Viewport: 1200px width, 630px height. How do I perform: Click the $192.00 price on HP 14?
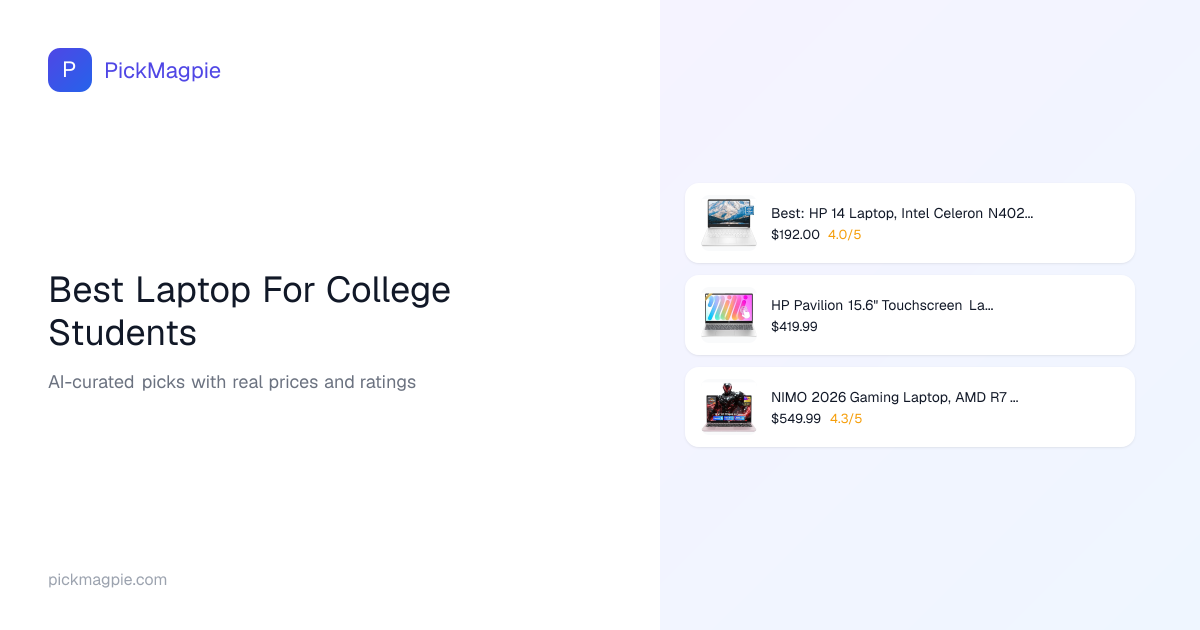pyautogui.click(x=795, y=235)
